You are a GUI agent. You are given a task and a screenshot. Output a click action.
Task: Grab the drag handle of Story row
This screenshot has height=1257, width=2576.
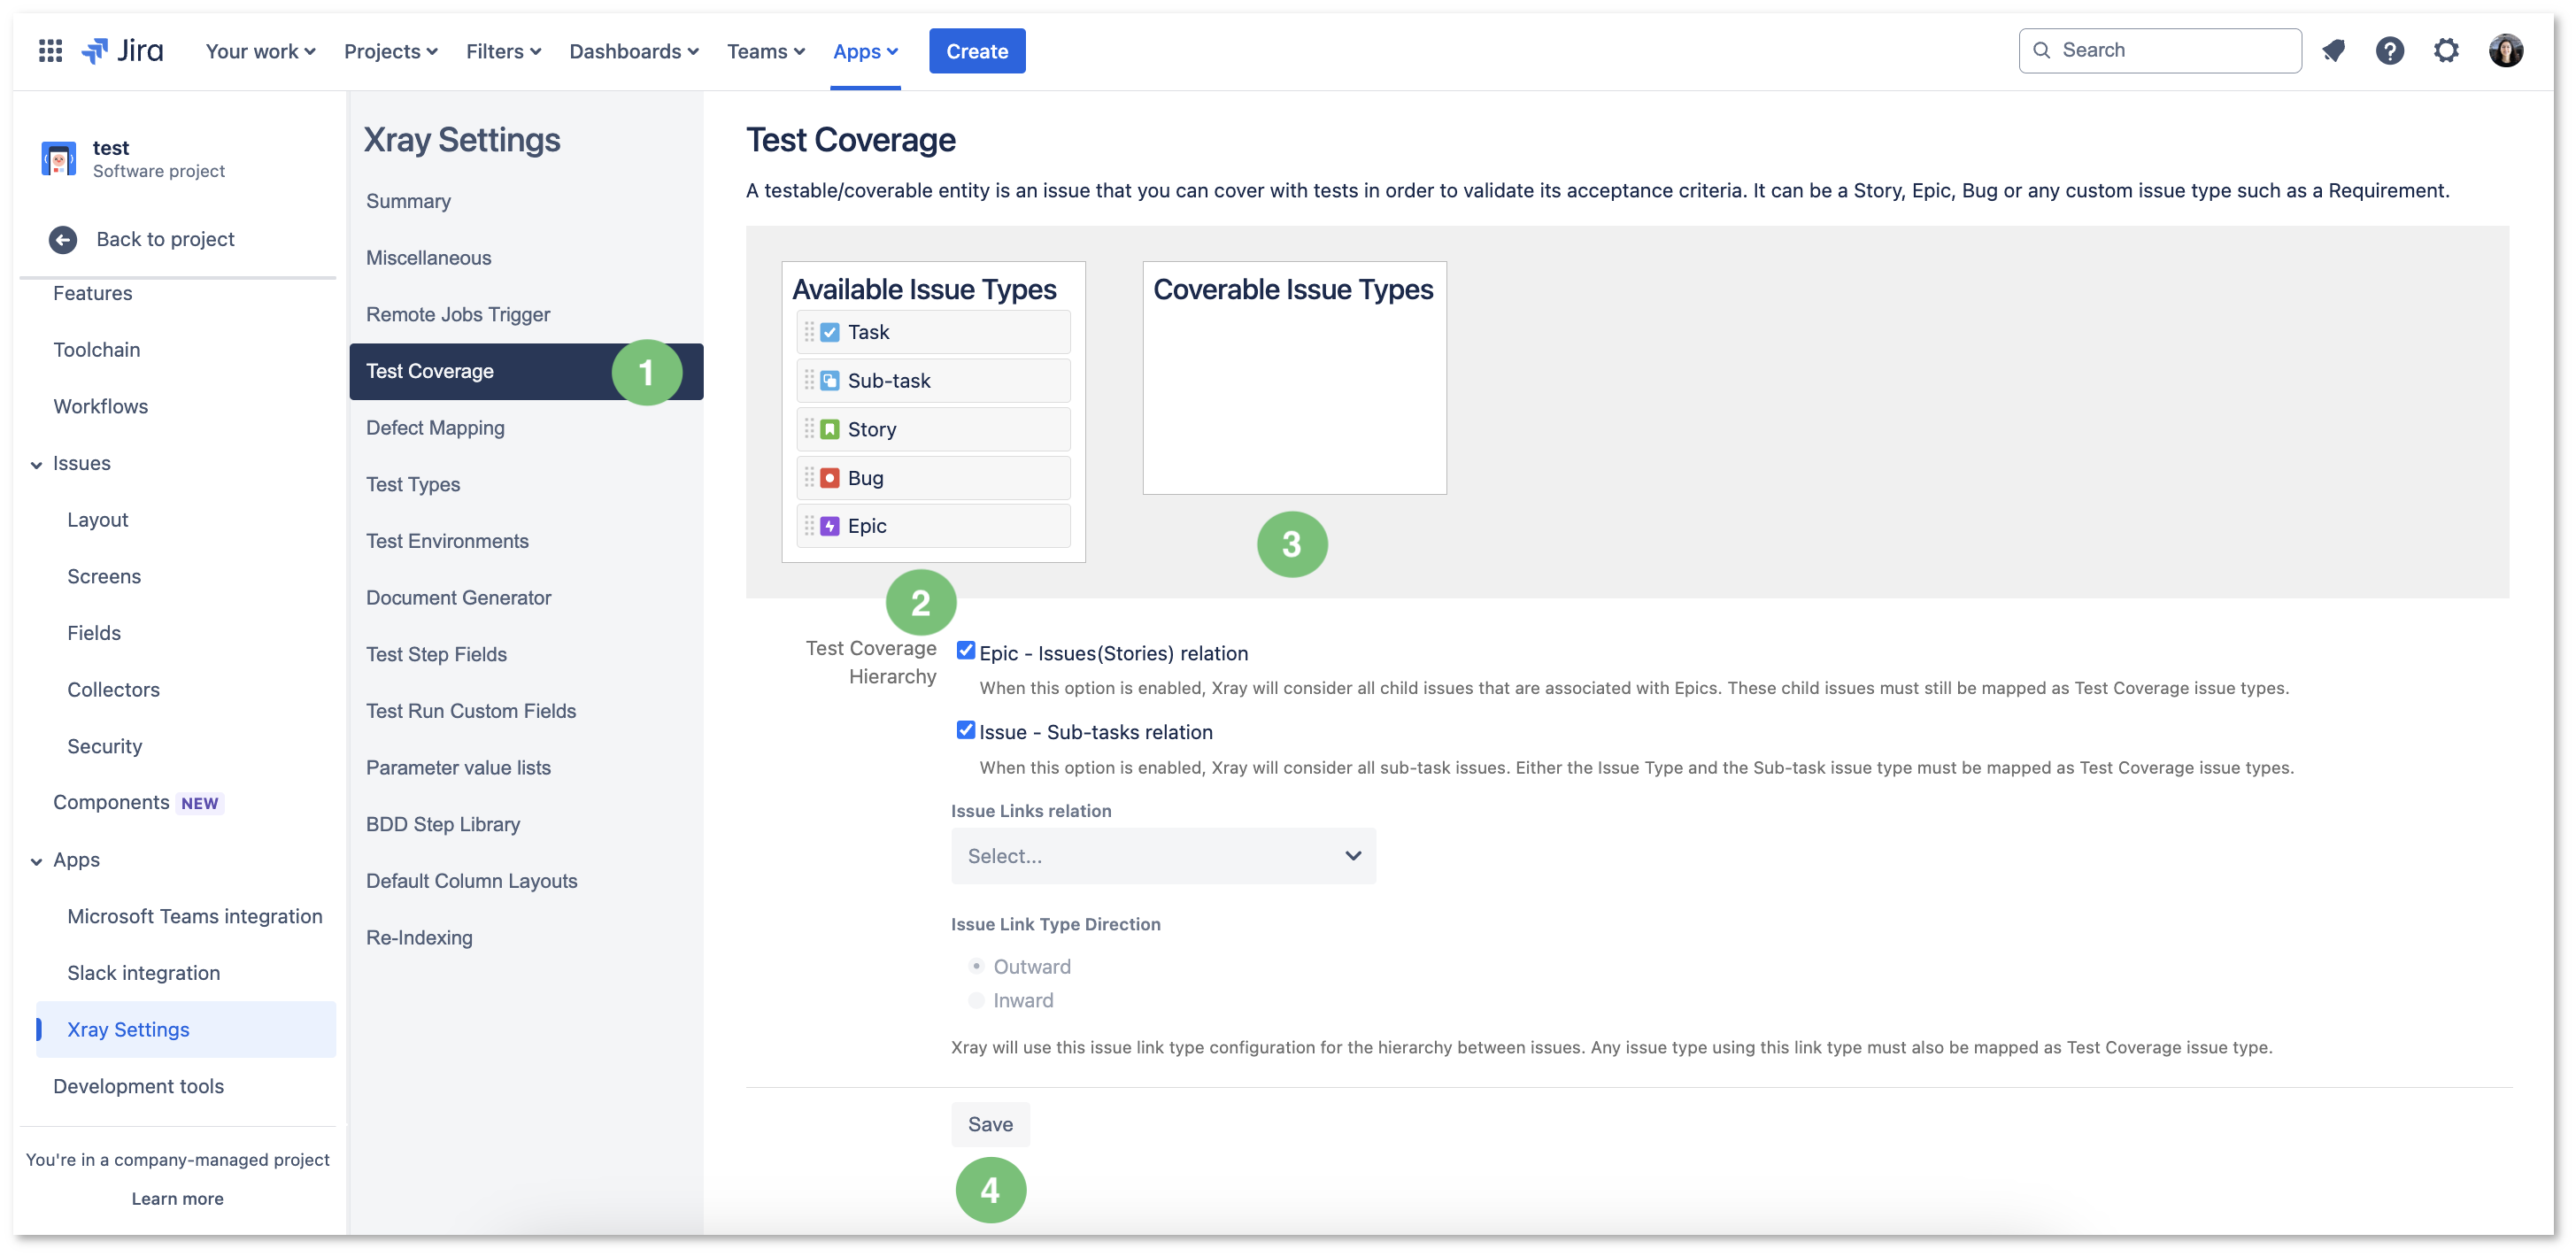[809, 429]
